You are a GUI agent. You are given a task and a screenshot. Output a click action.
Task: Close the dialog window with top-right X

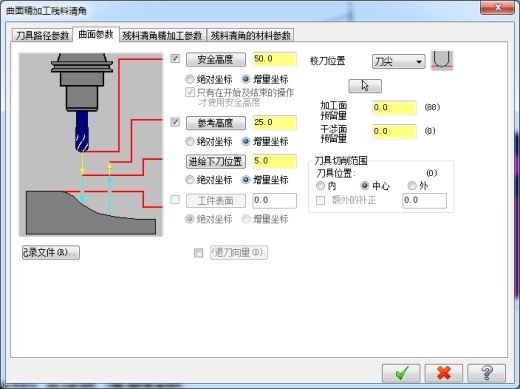[497, 7]
